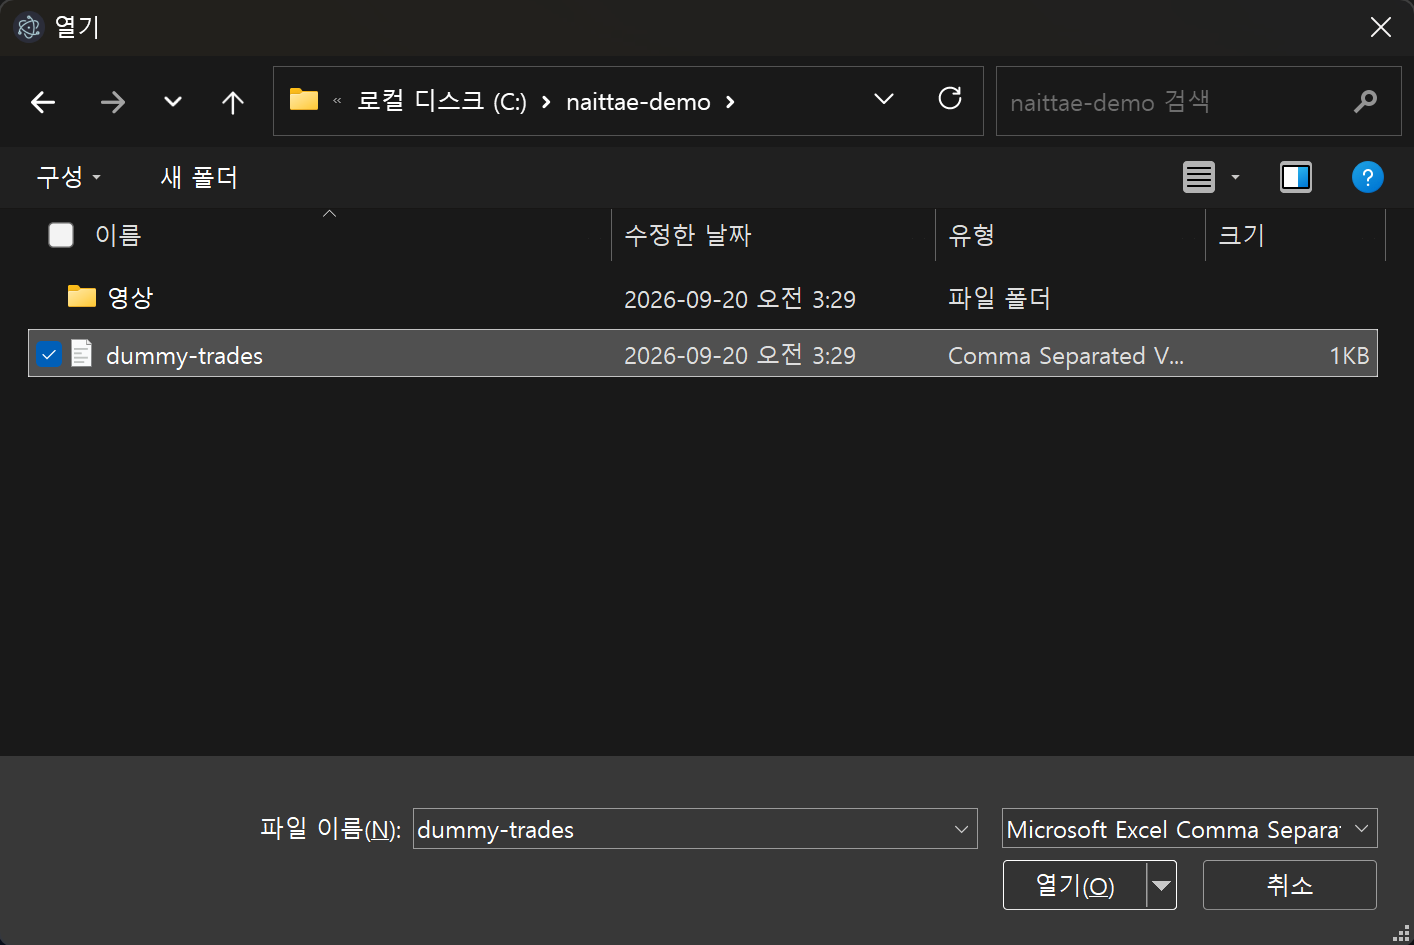Open the recent locations chevron
The image size is (1414, 945).
(x=173, y=102)
